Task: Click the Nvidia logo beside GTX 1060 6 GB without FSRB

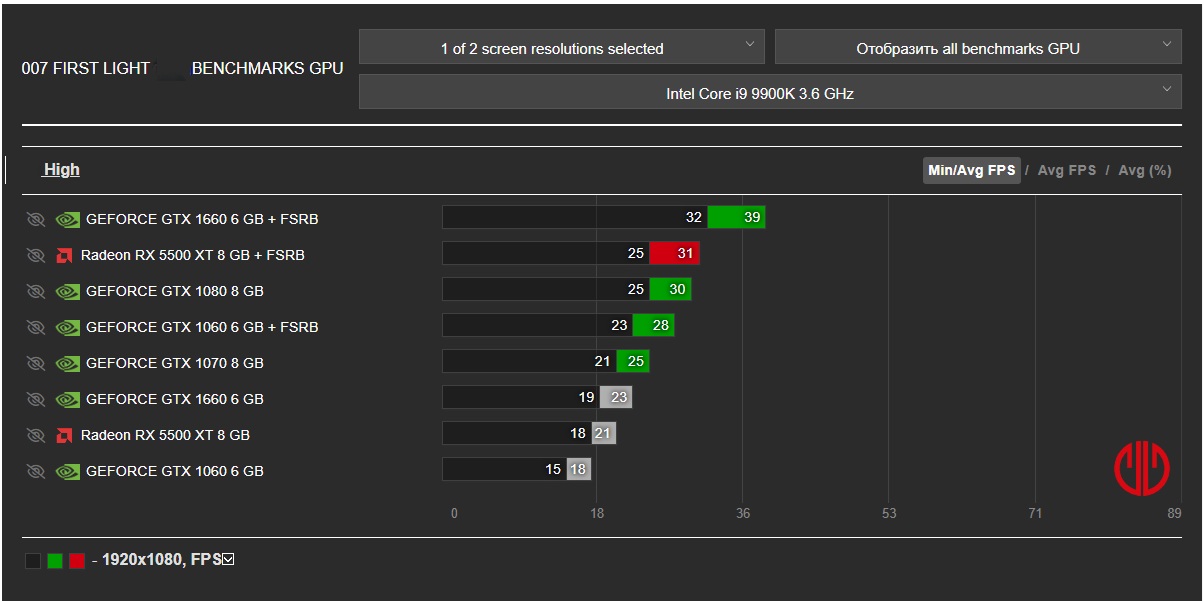Action: [67, 471]
